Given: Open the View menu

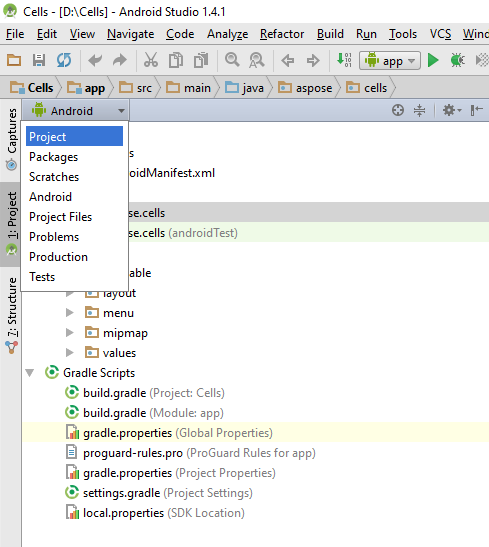Looking at the screenshot, I should point(82,34).
